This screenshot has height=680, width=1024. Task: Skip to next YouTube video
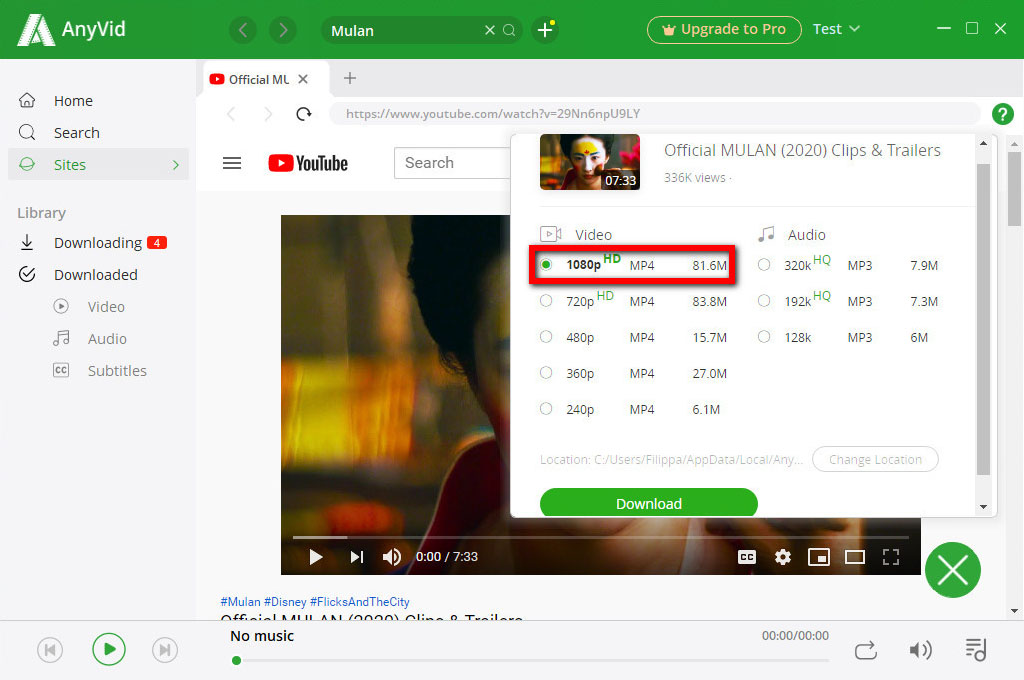[357, 557]
